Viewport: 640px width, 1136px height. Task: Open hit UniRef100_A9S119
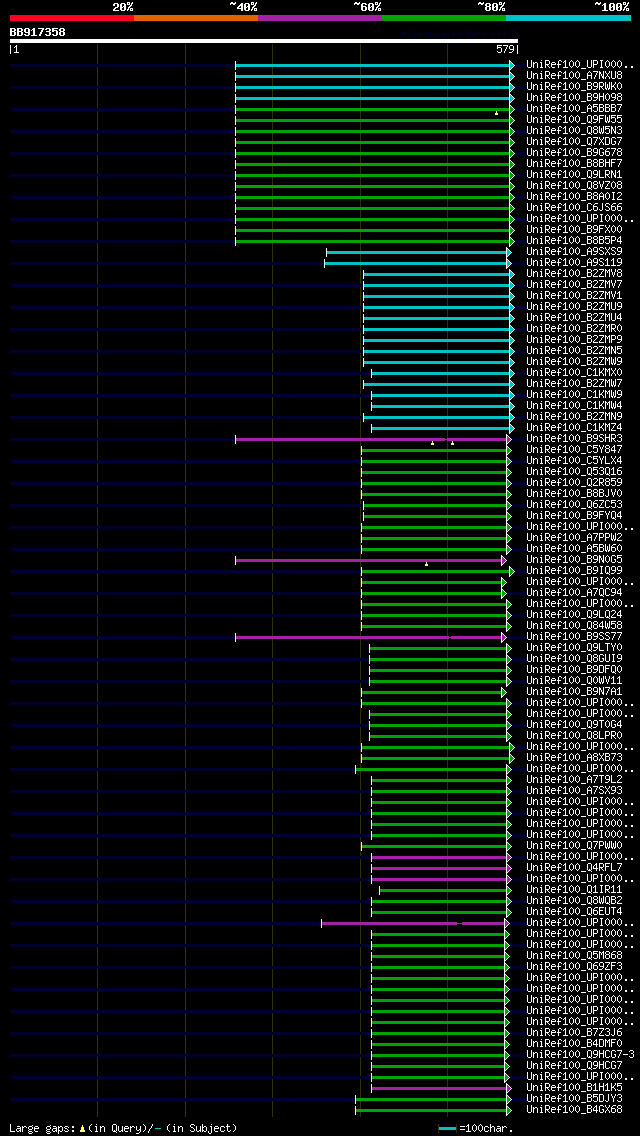pos(574,262)
